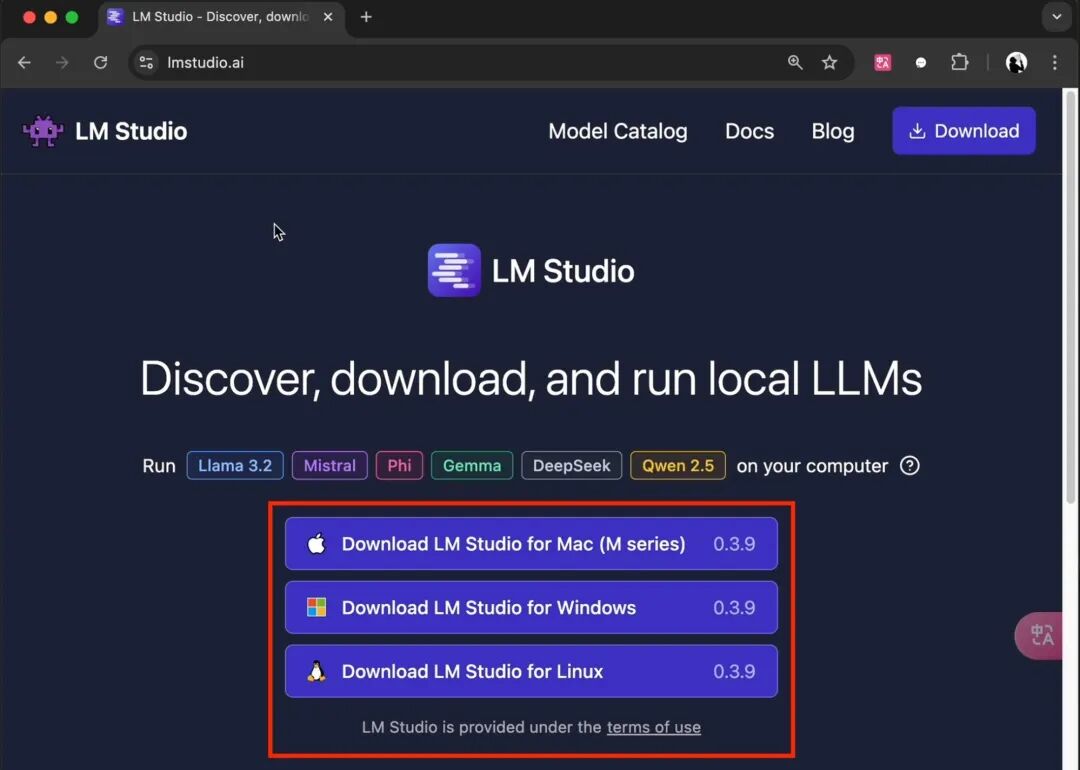Click the floating translate button on right edge
Screen dimensions: 1080x770
1039,635
